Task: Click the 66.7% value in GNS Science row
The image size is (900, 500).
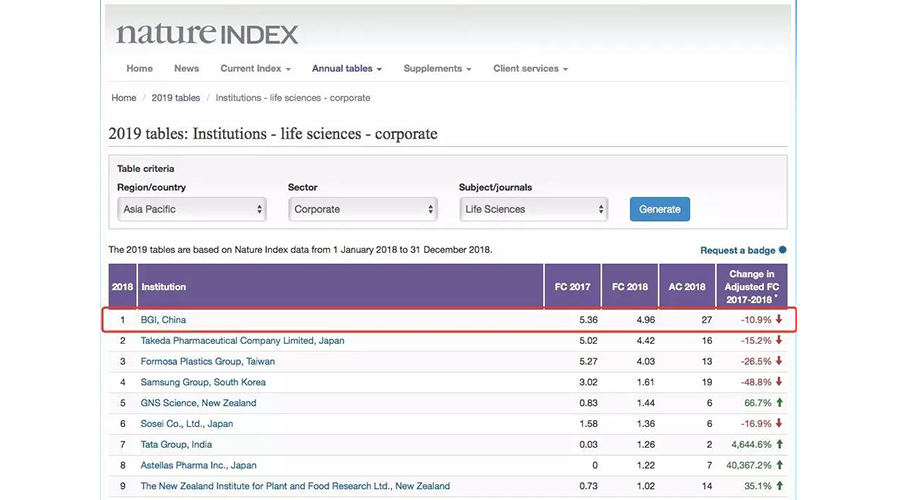Action: click(758, 402)
